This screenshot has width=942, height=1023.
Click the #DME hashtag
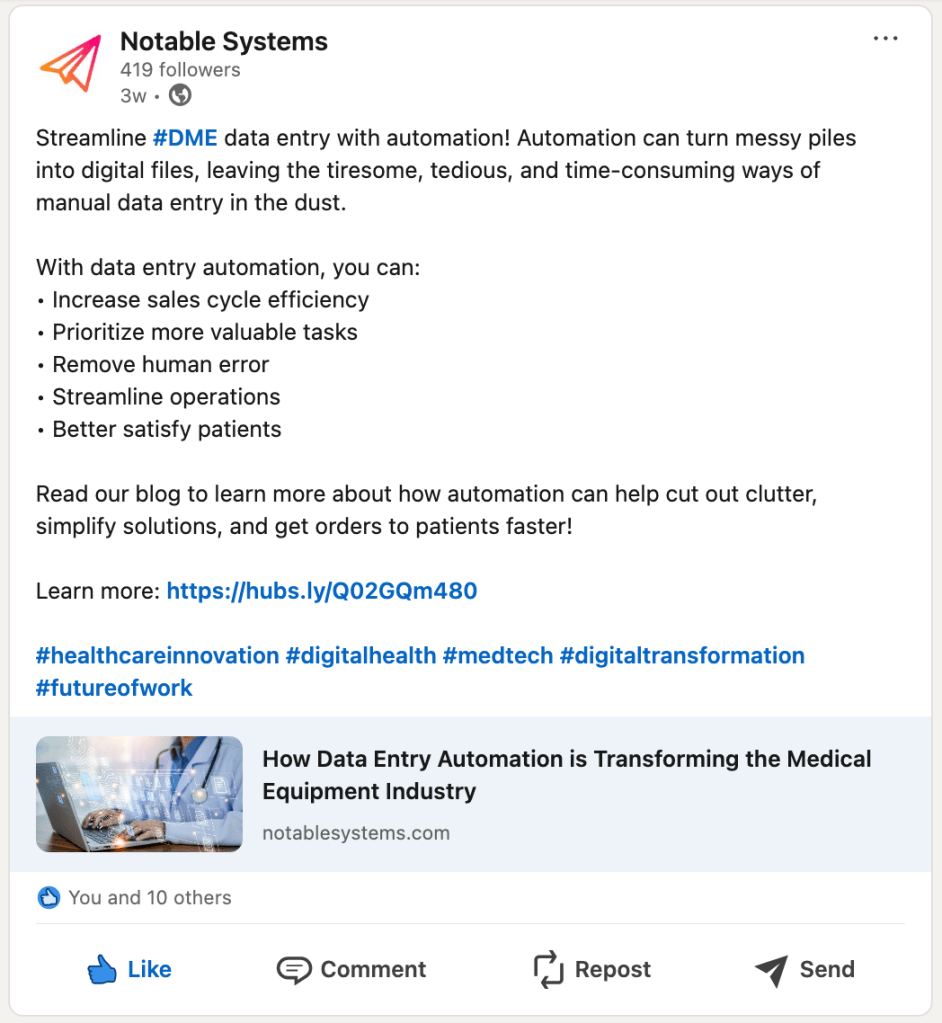(185, 138)
